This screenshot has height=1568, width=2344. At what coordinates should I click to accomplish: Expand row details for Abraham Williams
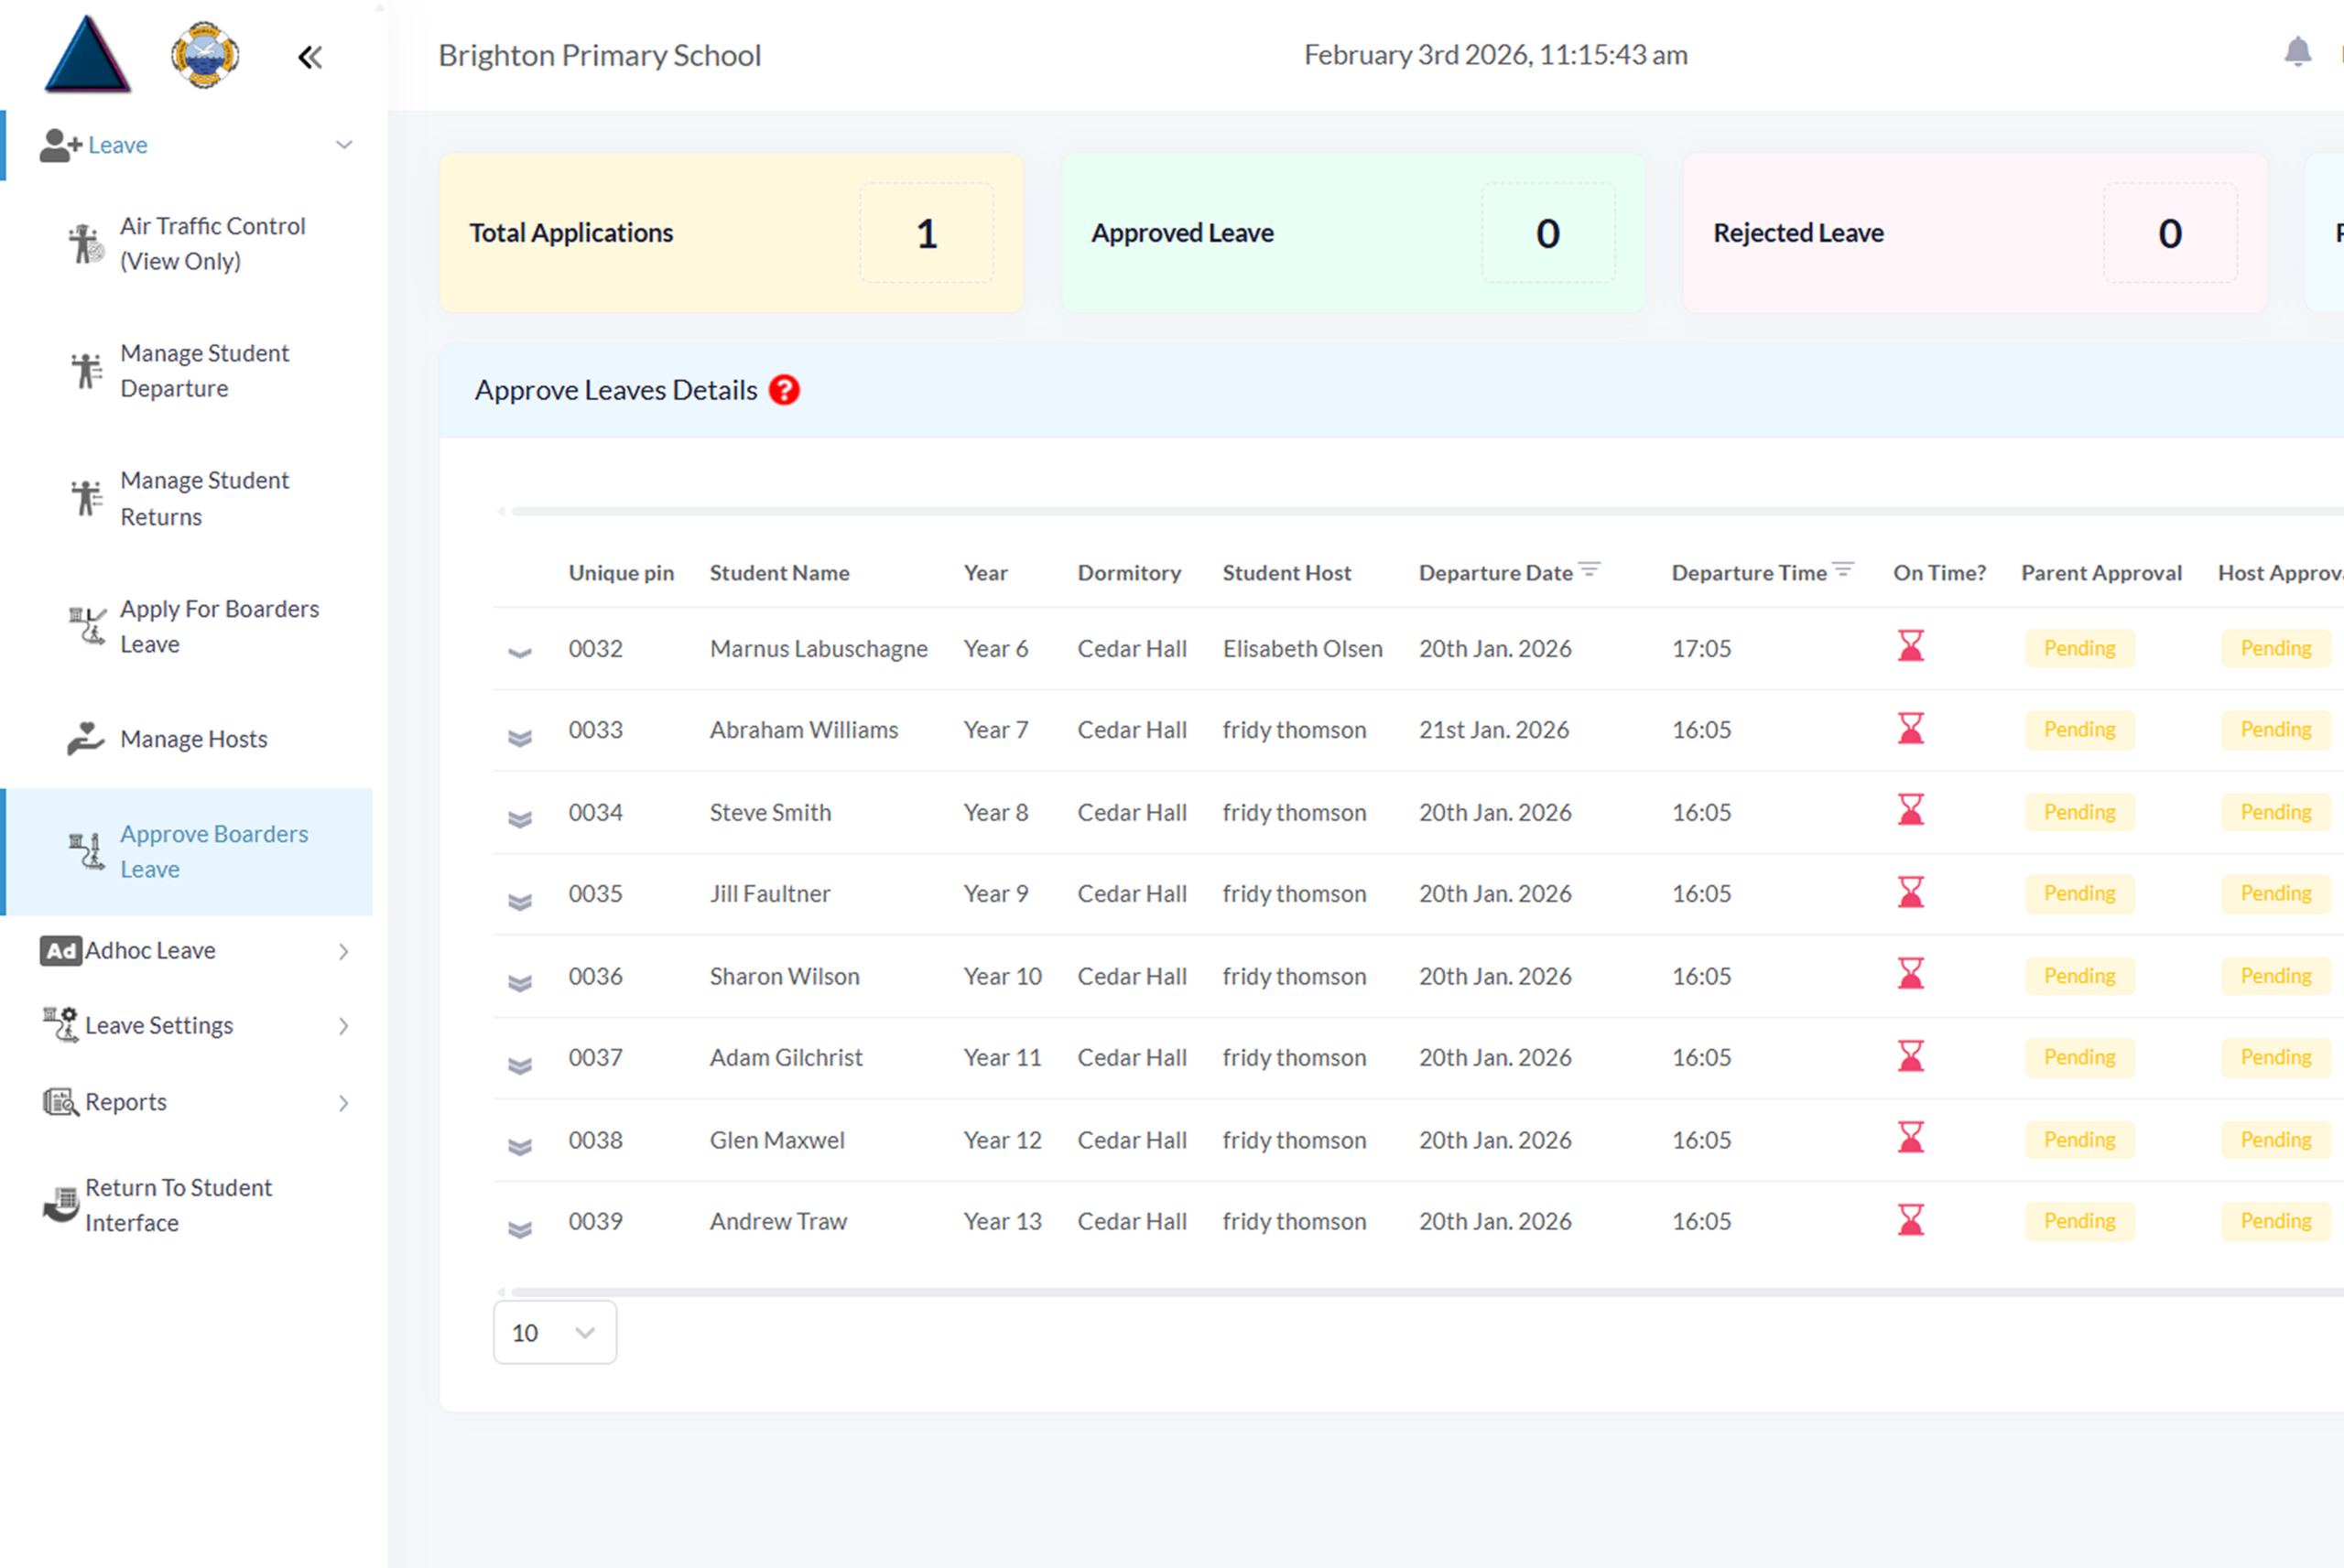pyautogui.click(x=519, y=737)
